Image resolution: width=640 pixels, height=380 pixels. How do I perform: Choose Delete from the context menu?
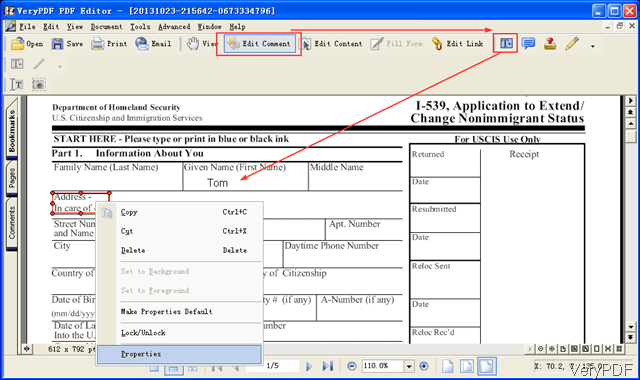click(x=180, y=250)
